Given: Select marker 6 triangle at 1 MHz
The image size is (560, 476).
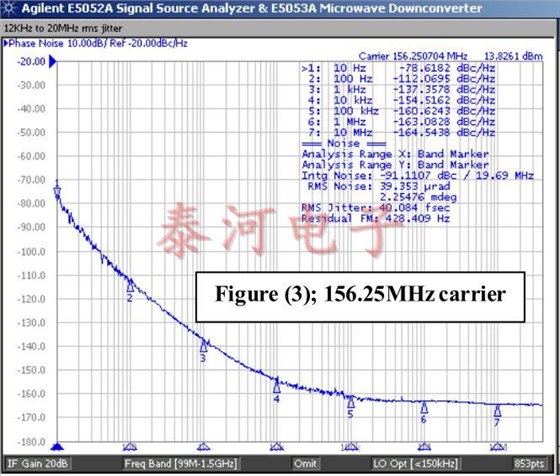Looking at the screenshot, I should coord(424,408).
